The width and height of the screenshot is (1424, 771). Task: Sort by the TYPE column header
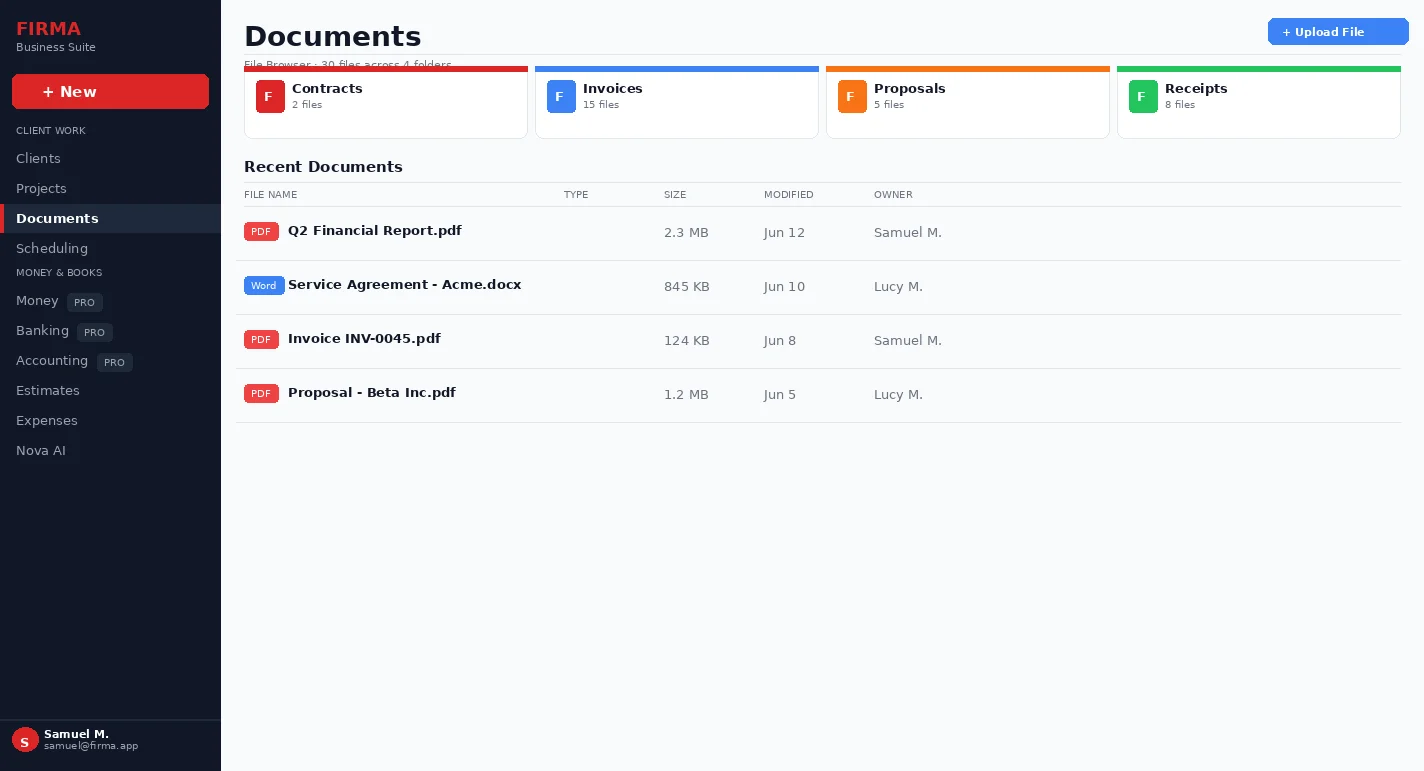point(576,195)
